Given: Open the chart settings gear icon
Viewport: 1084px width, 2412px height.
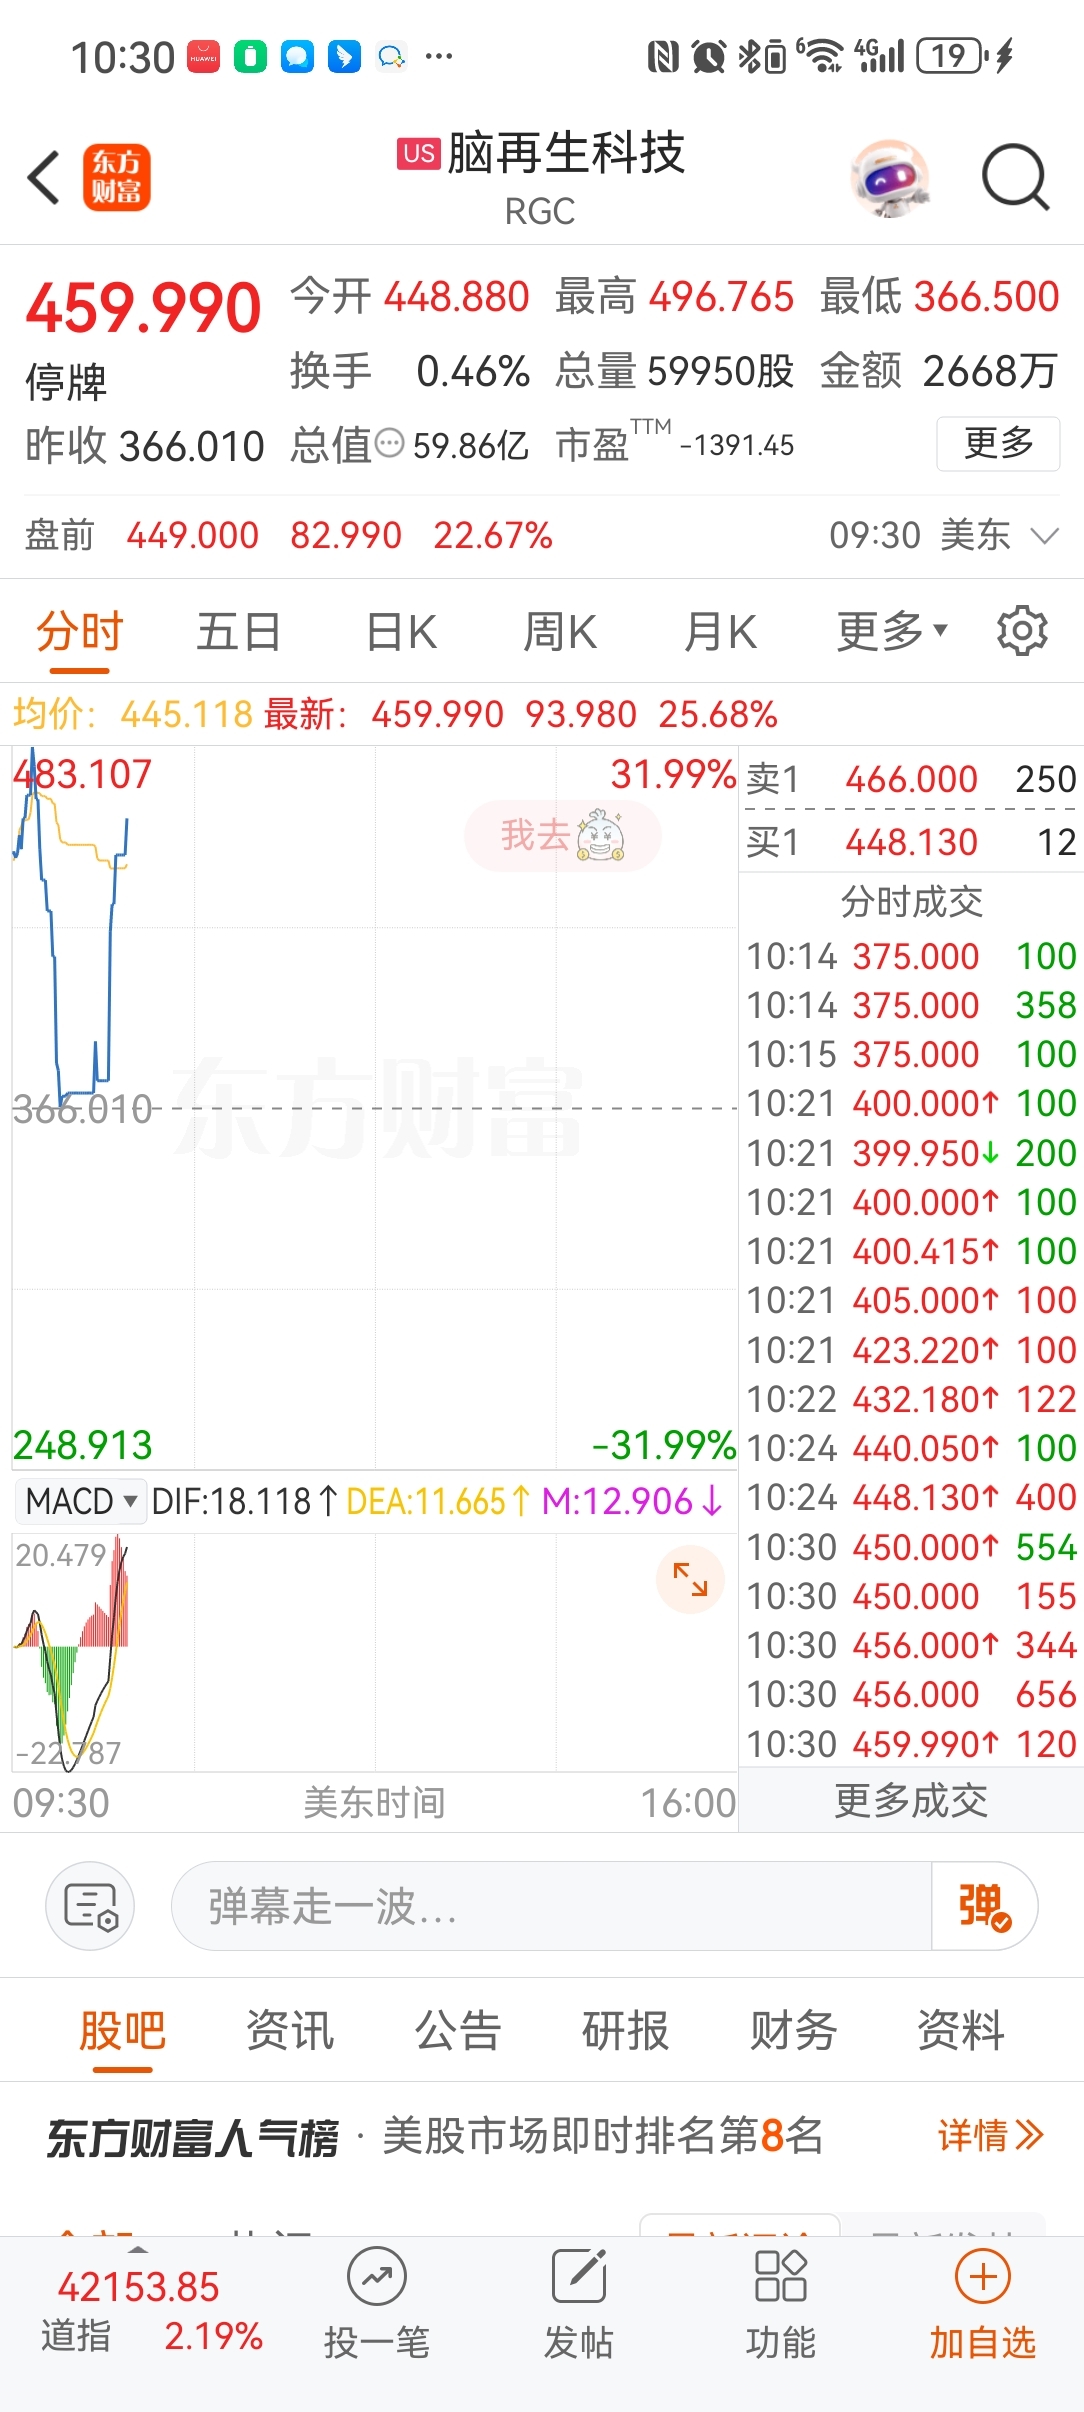Looking at the screenshot, I should tap(1022, 631).
